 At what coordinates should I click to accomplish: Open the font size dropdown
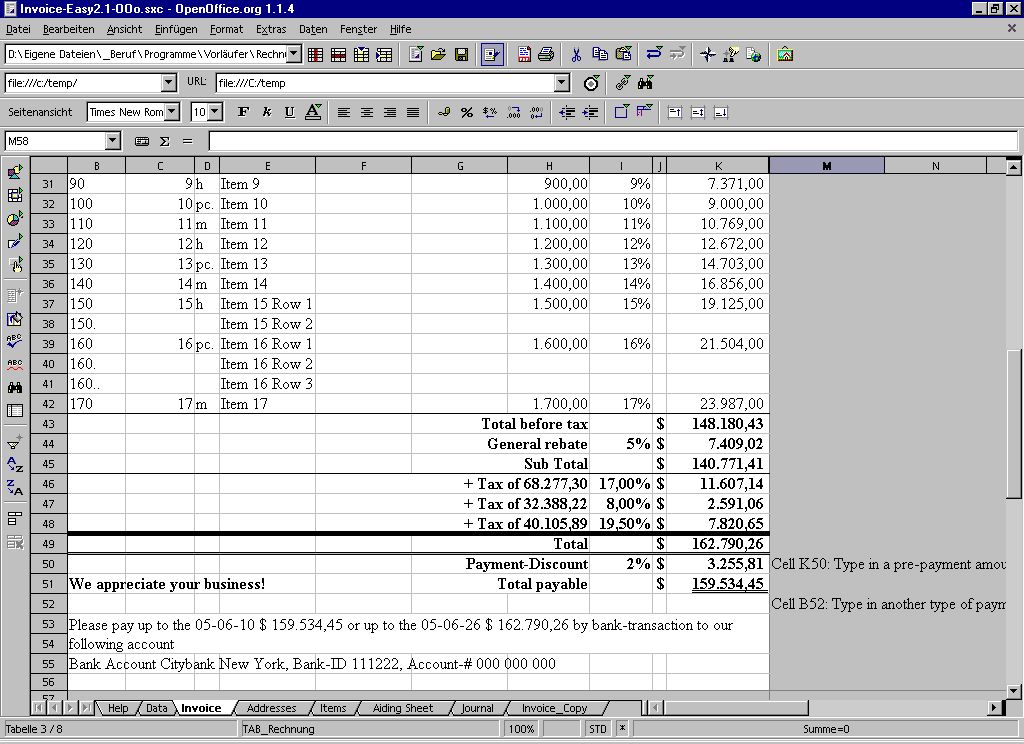click(x=215, y=112)
